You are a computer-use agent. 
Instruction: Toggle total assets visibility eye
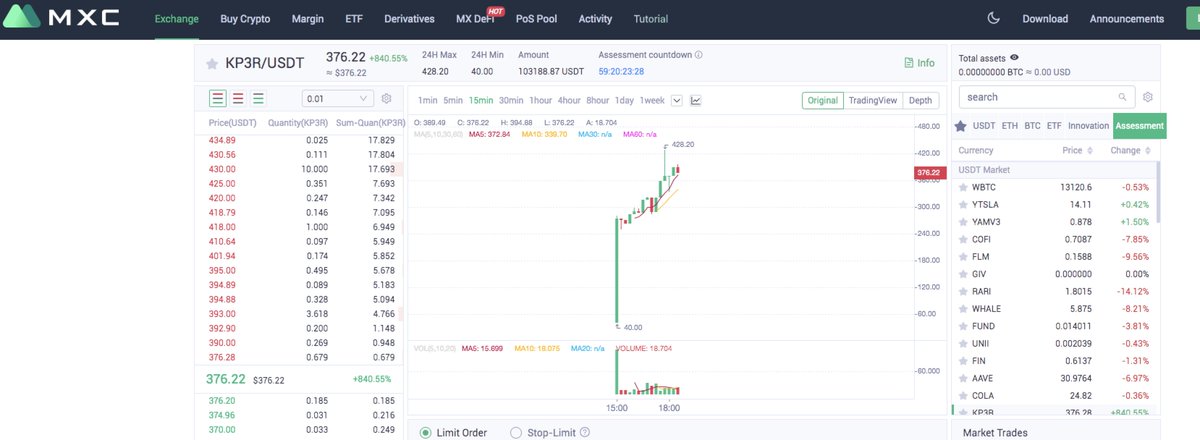(x=1015, y=58)
